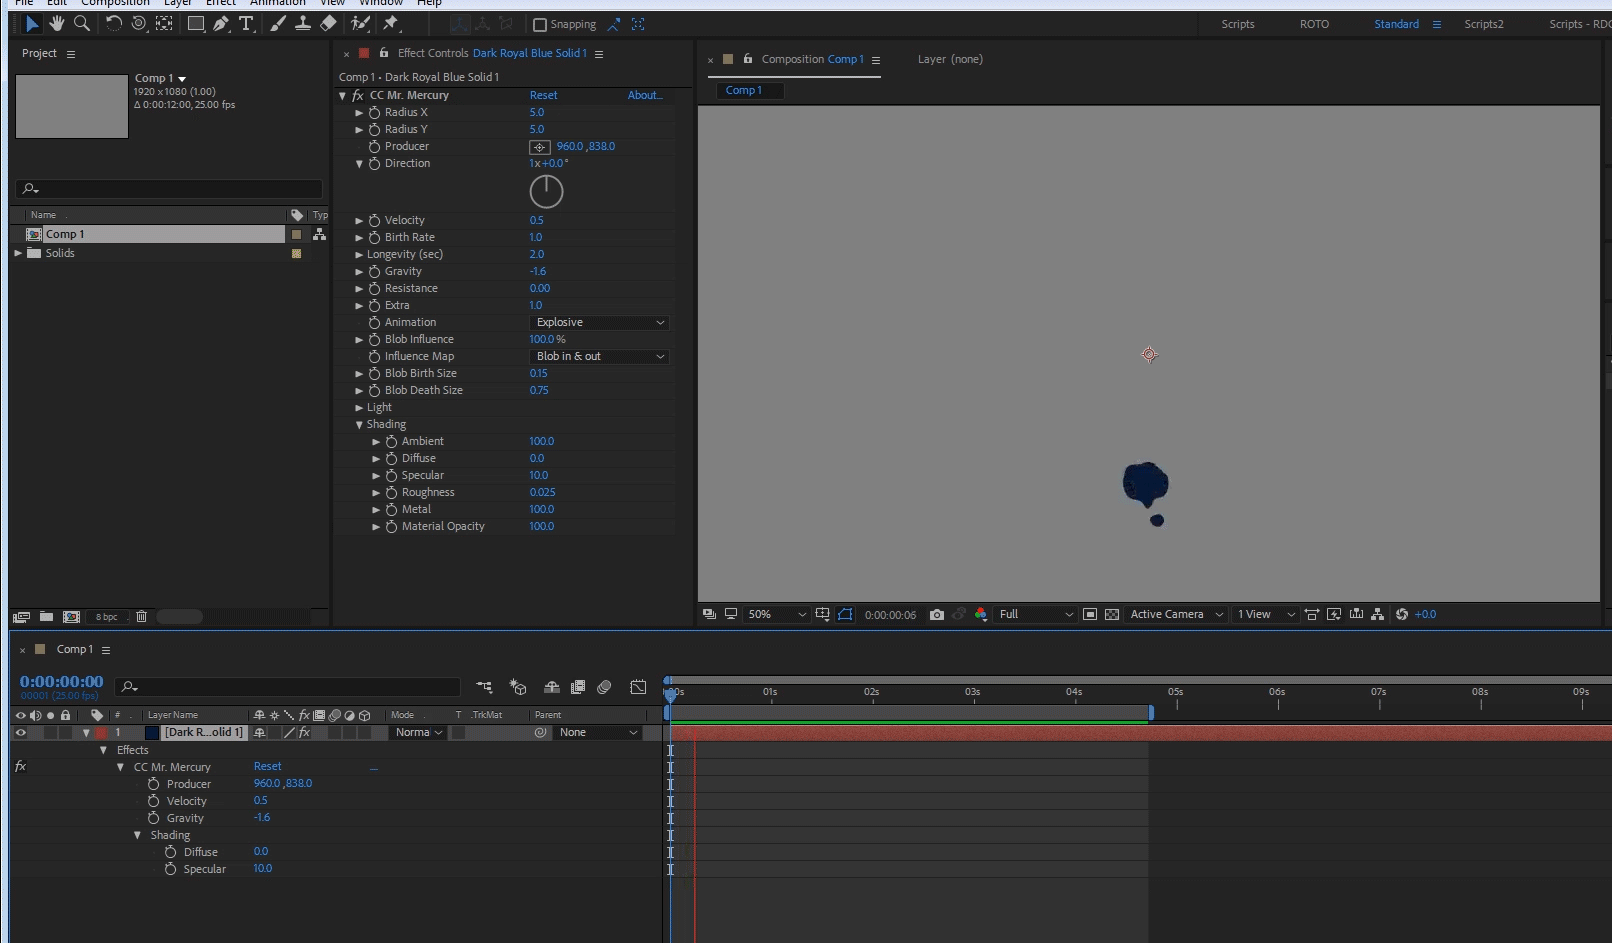Collapse the Shading group in Effect Controls
The width and height of the screenshot is (1612, 943).
click(x=360, y=424)
